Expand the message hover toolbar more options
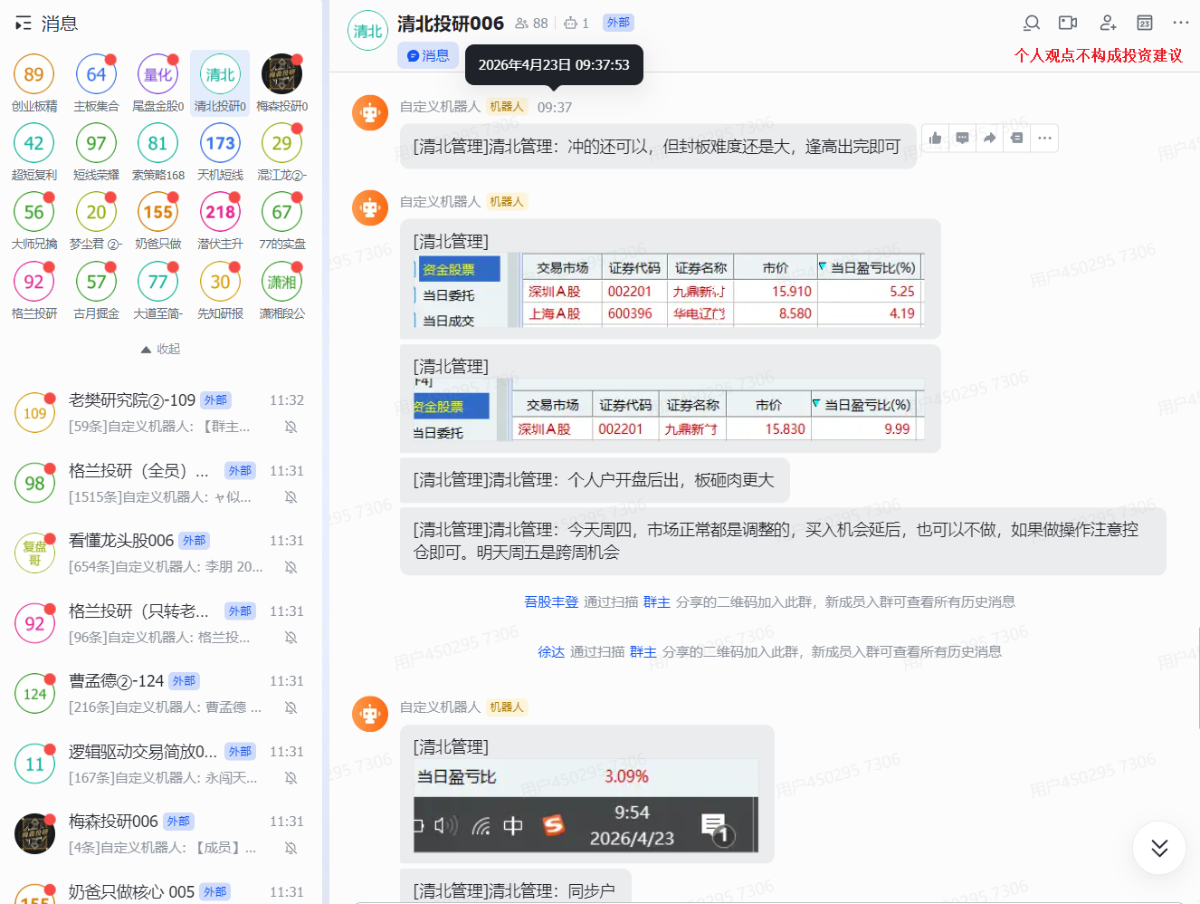The width and height of the screenshot is (1200, 904). 1044,138
